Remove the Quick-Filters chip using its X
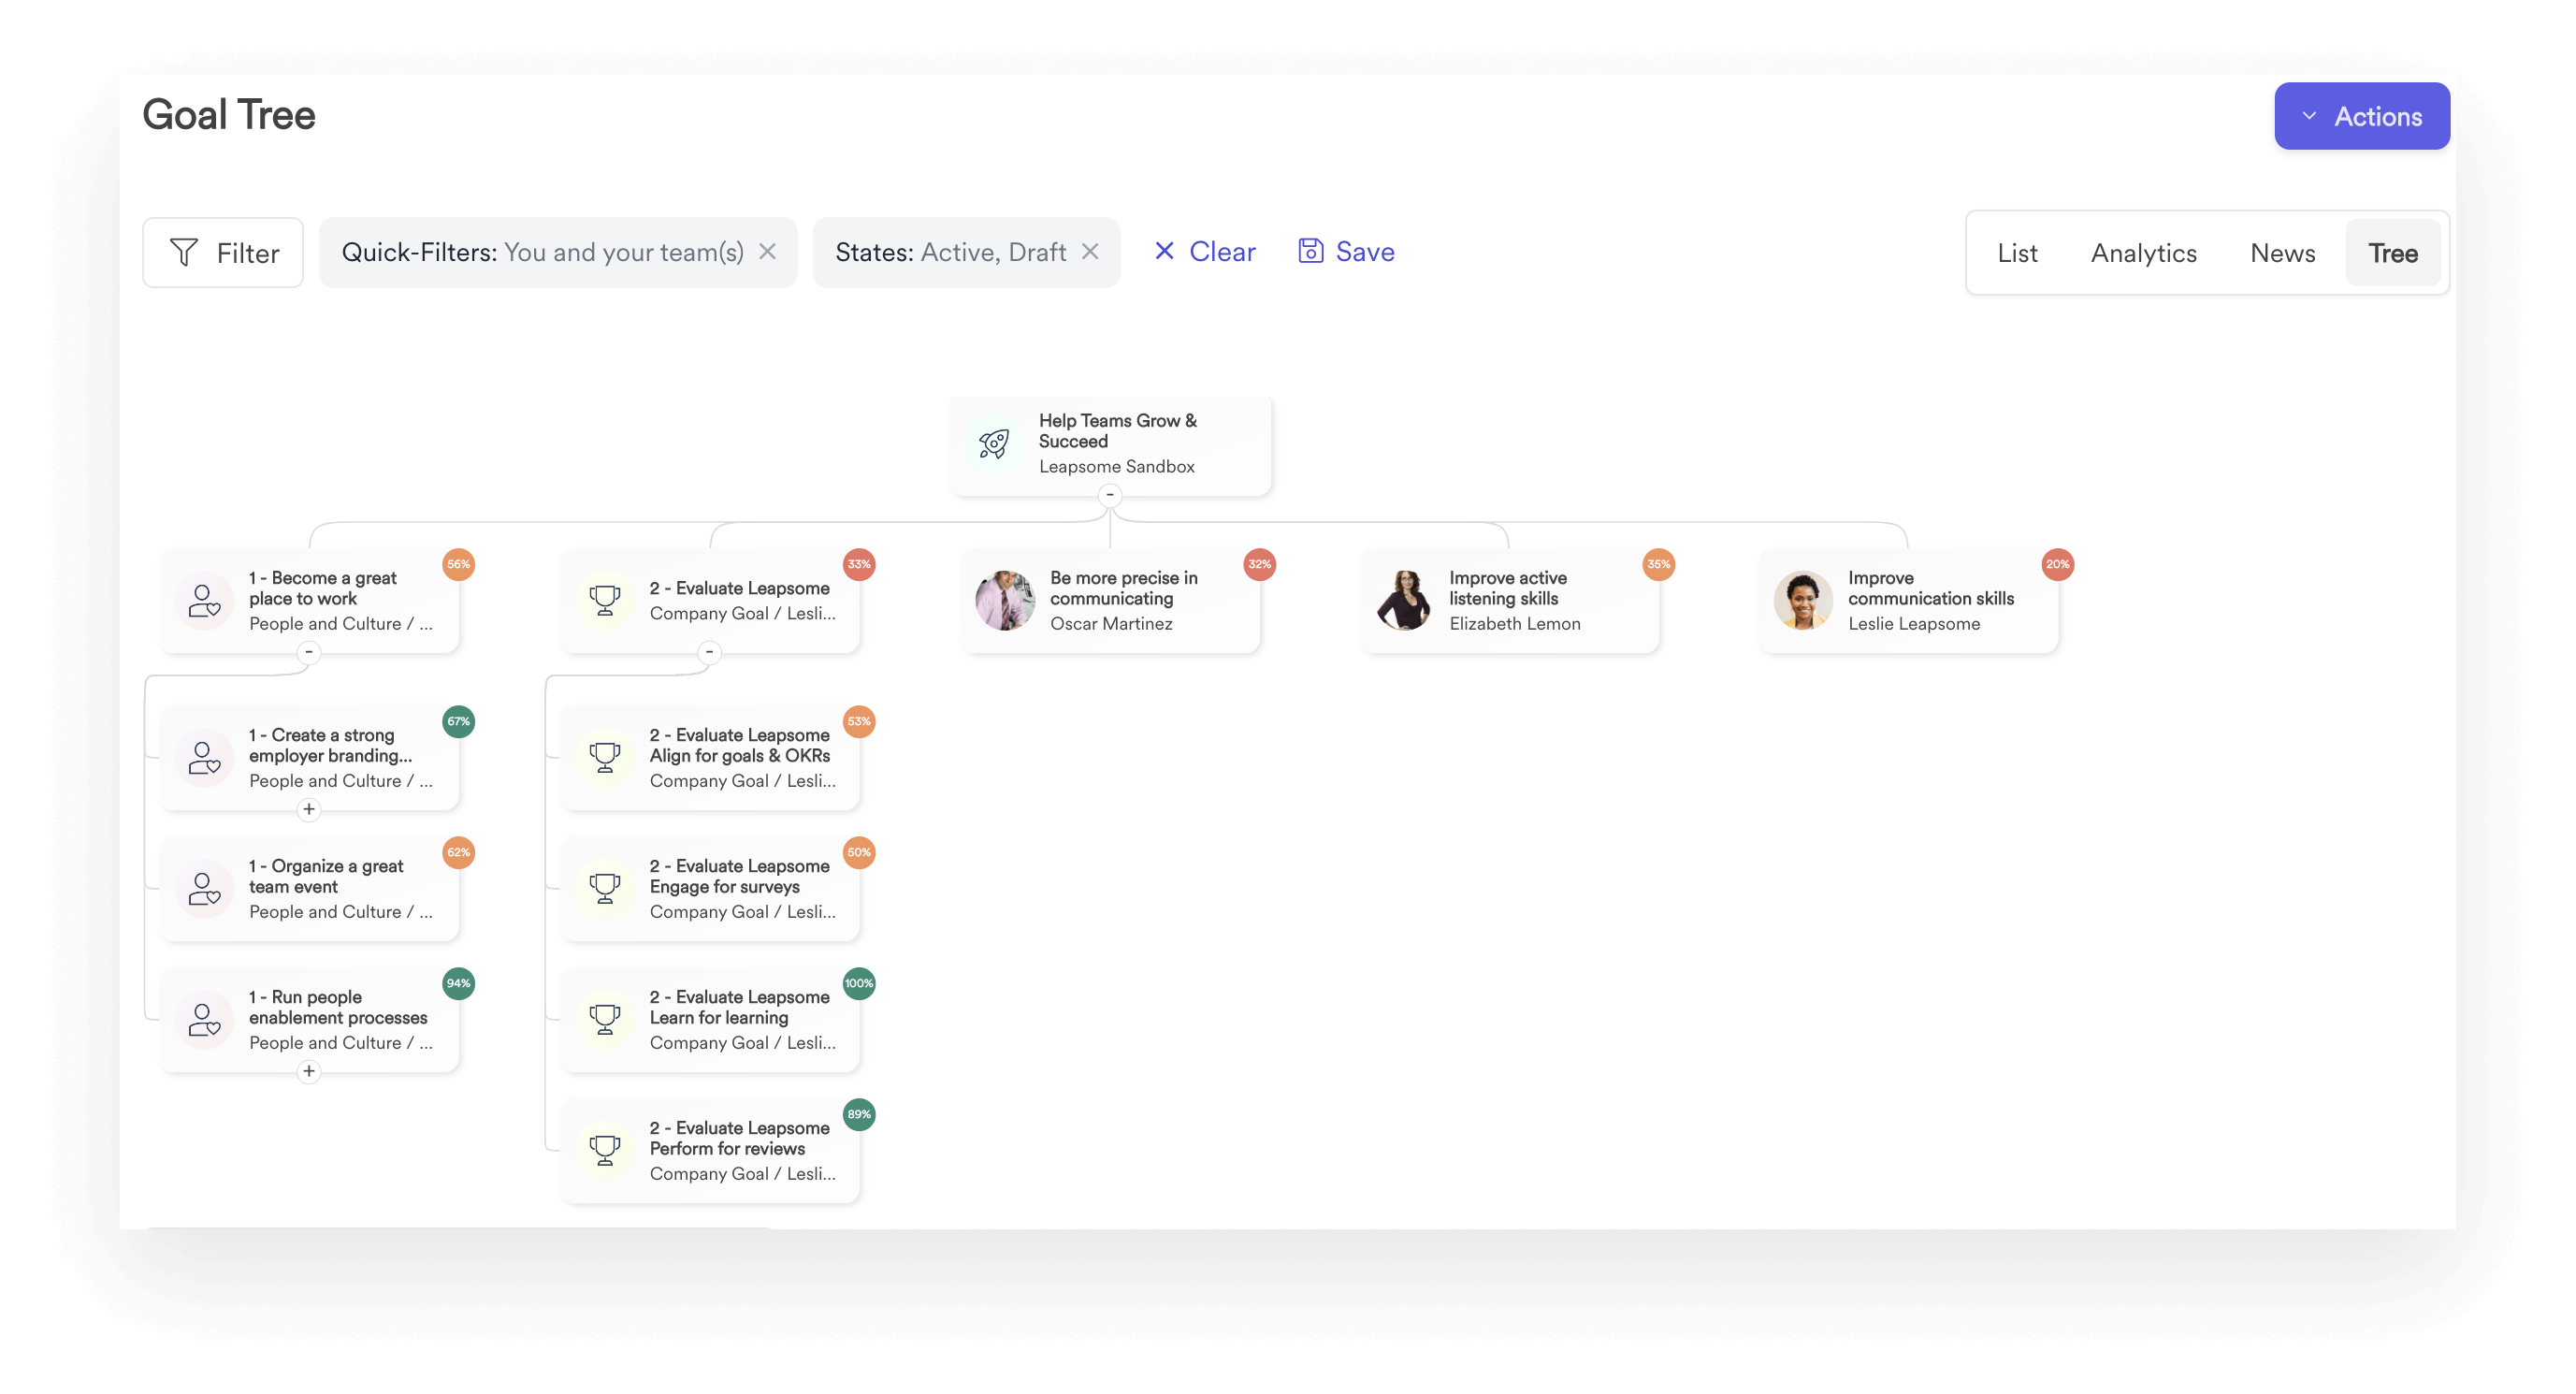 pos(767,252)
